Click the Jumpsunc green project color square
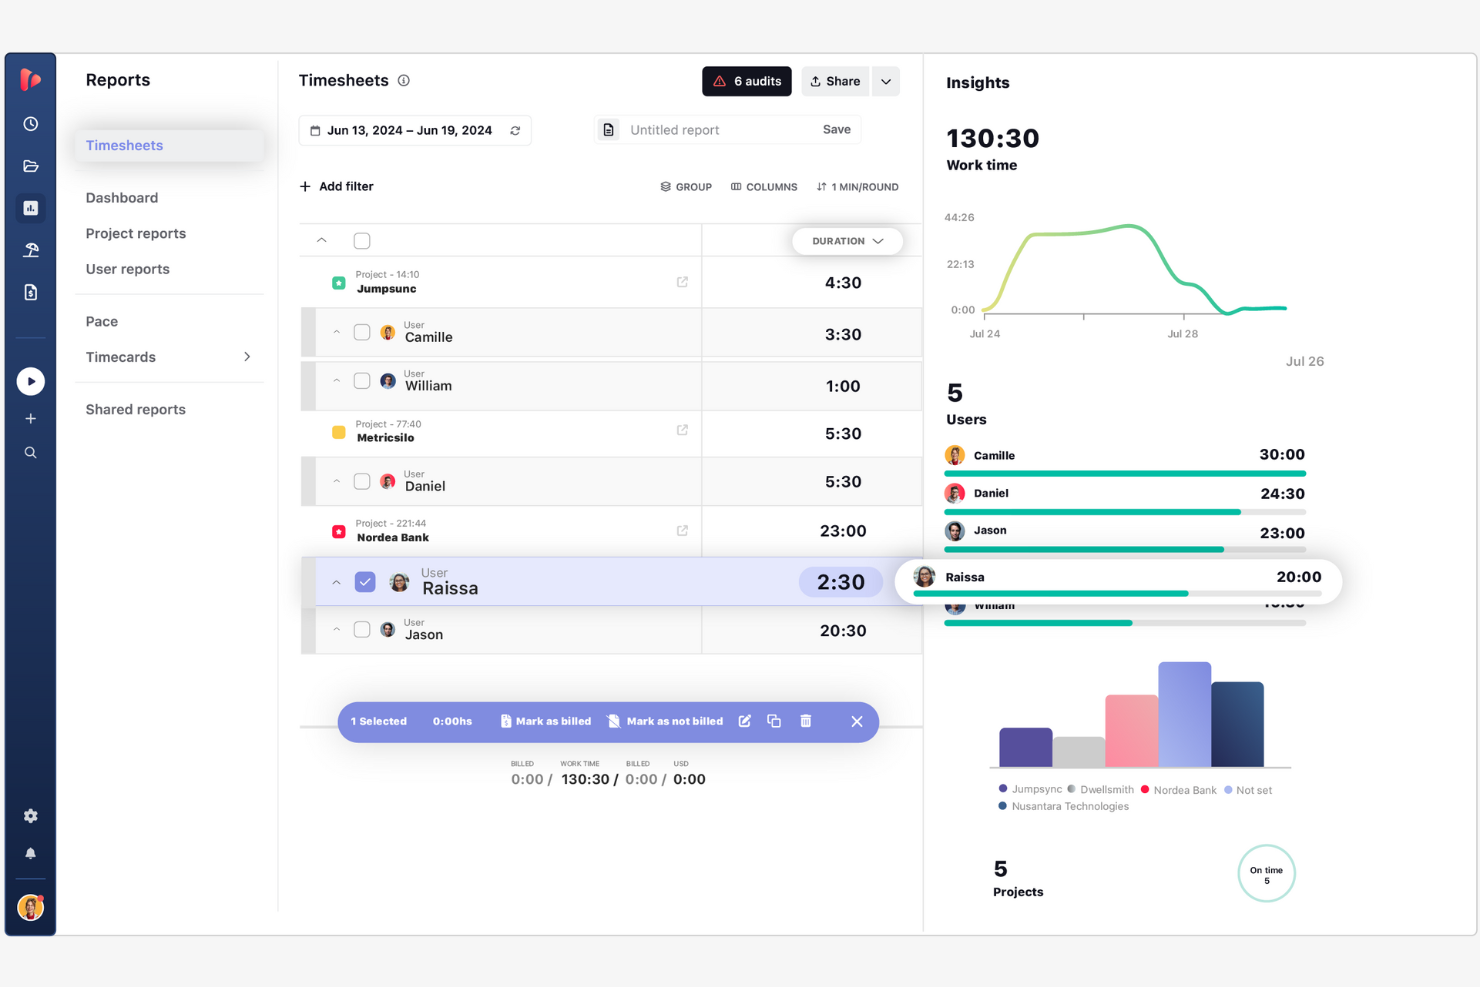This screenshot has width=1480, height=987. 339,283
